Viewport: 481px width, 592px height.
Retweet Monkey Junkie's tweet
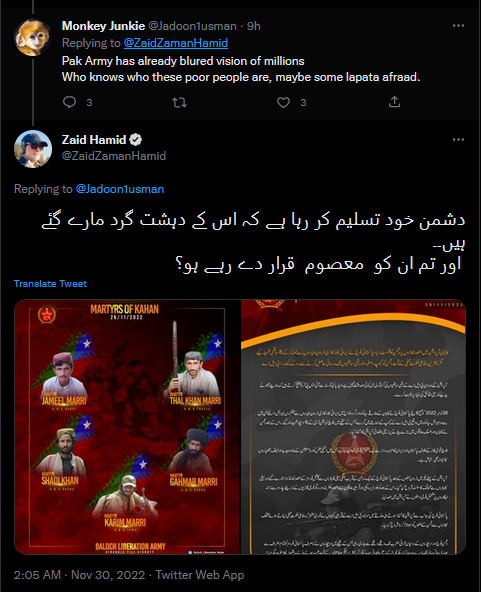click(x=179, y=102)
